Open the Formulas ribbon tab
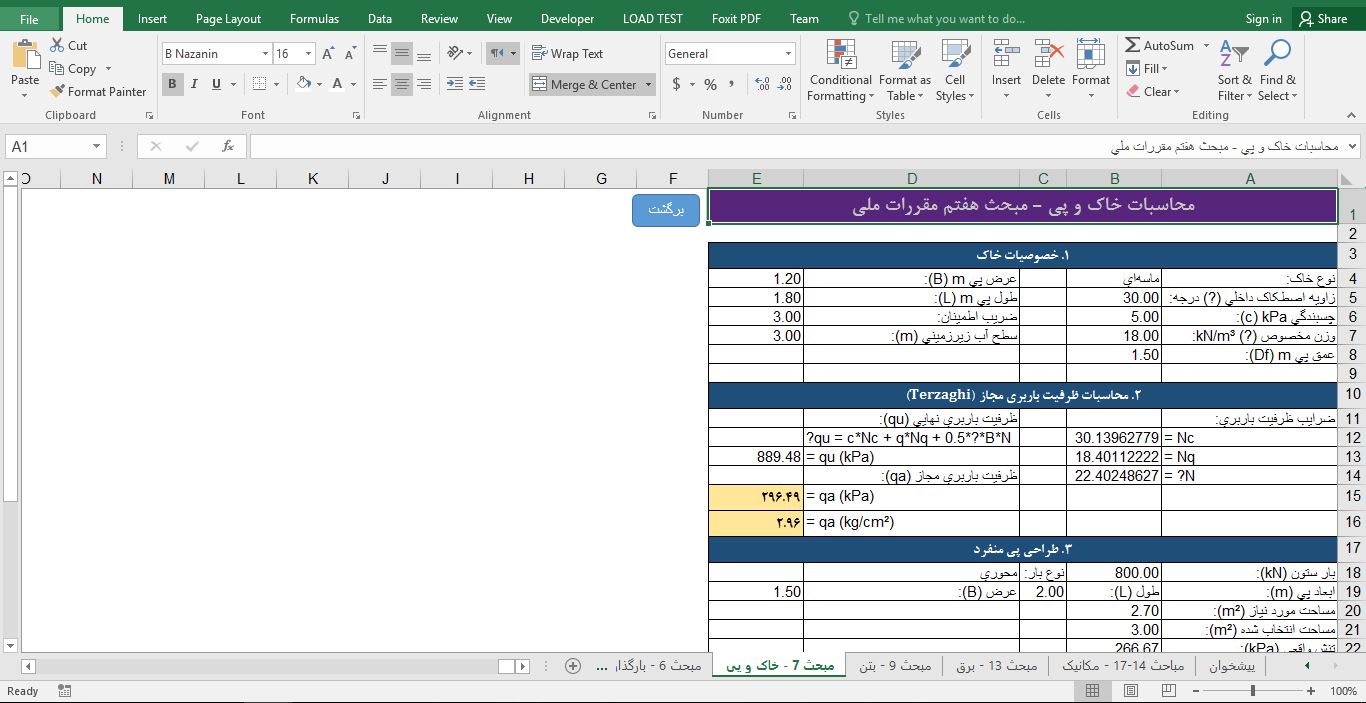1366x703 pixels. tap(314, 19)
